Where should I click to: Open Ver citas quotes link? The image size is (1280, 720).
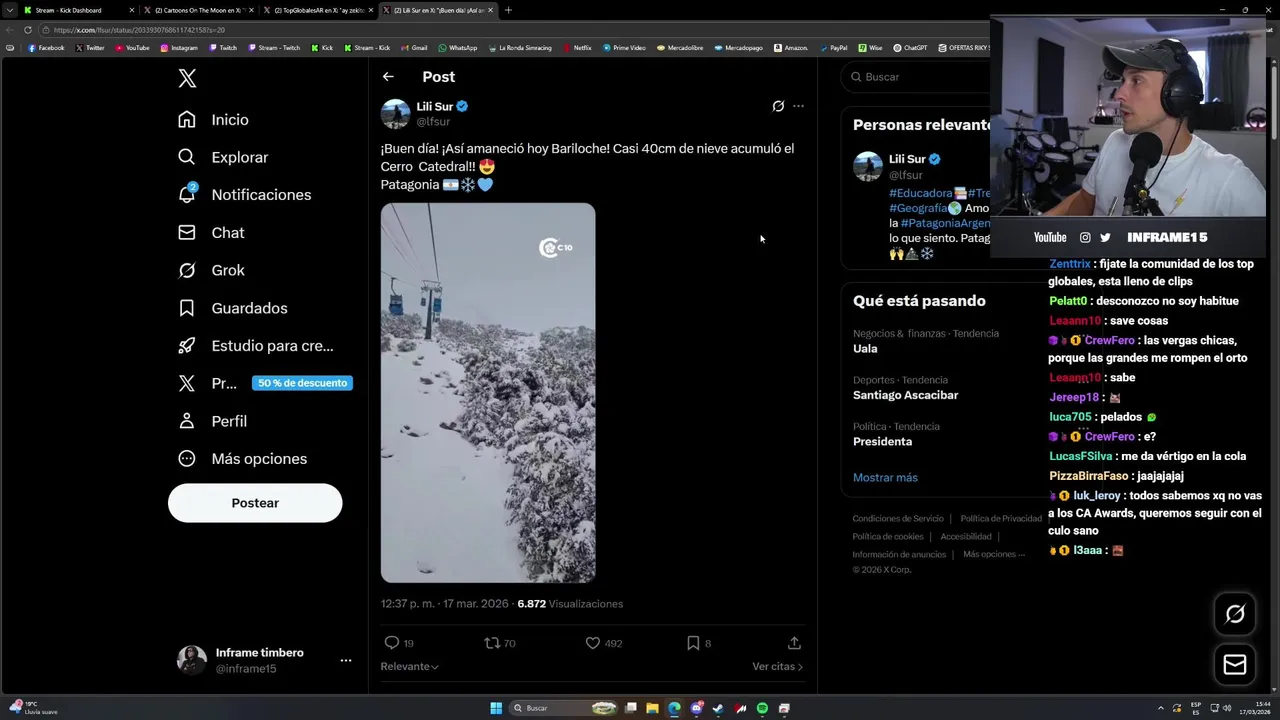(777, 666)
